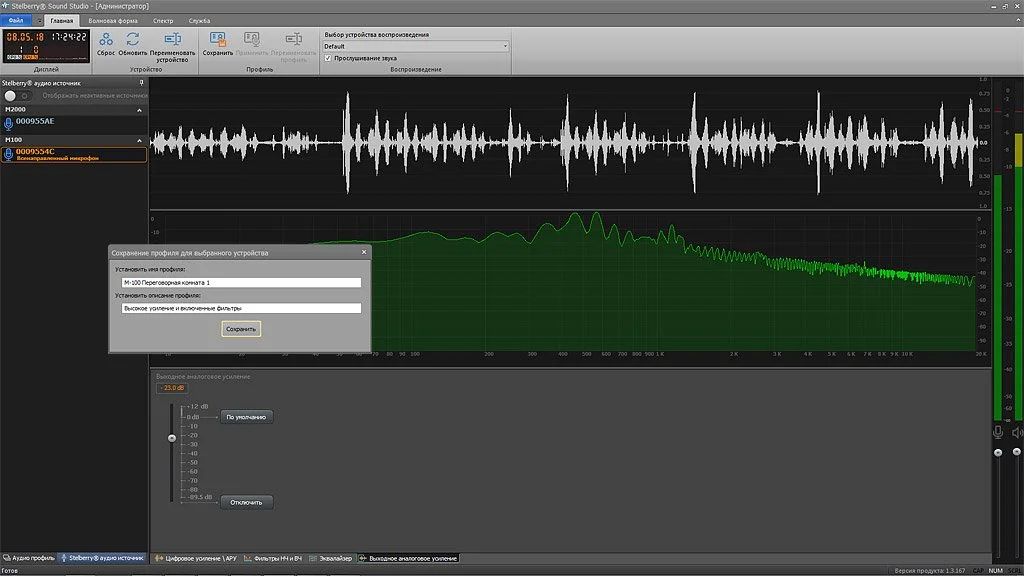Open Выходное аналоговое усиление tab
Viewport: 1024px width, 576px height.
408,558
